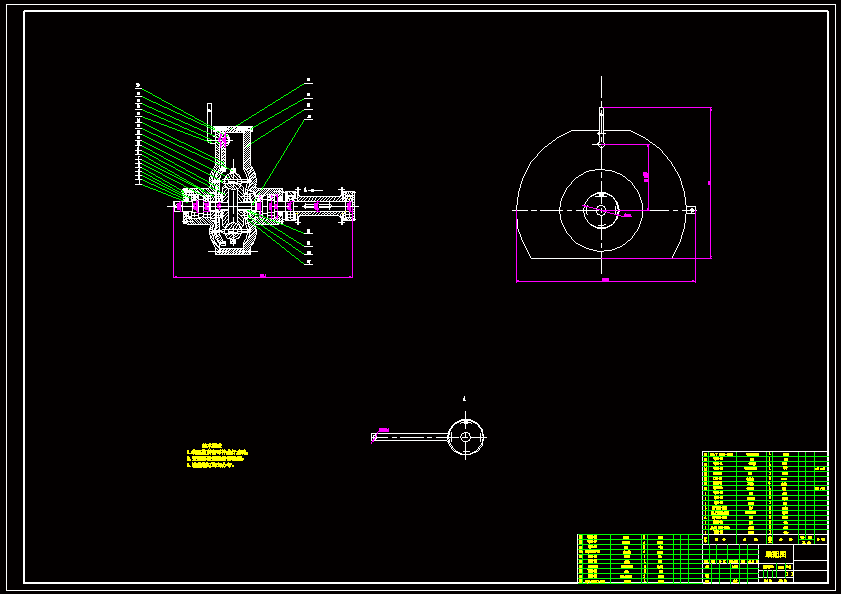Screen dimensions: 841x594
Task: Select the round hub of the handle detail view
Action: coord(466,437)
